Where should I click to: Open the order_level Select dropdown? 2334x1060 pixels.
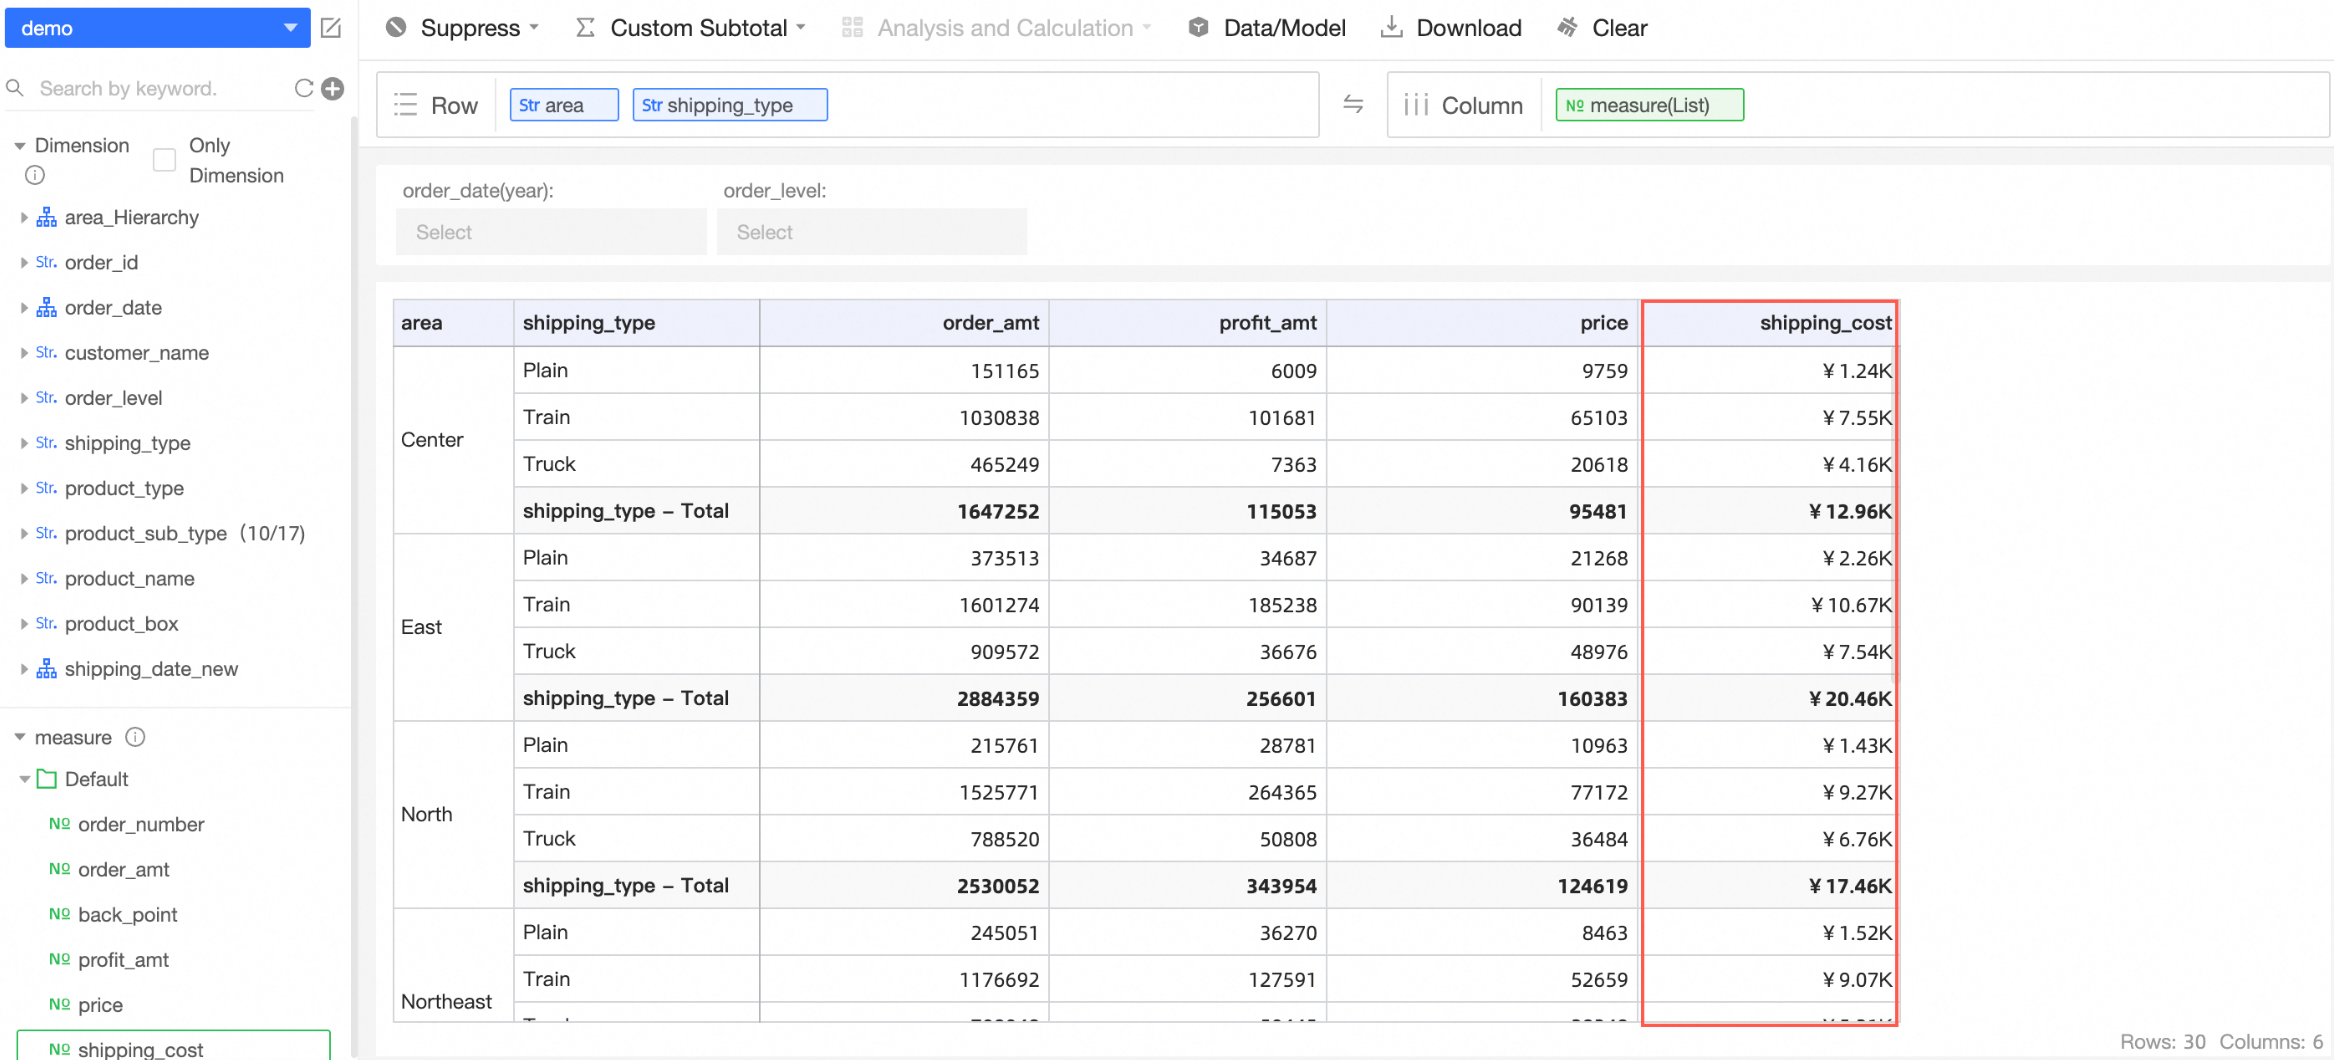pos(871,232)
